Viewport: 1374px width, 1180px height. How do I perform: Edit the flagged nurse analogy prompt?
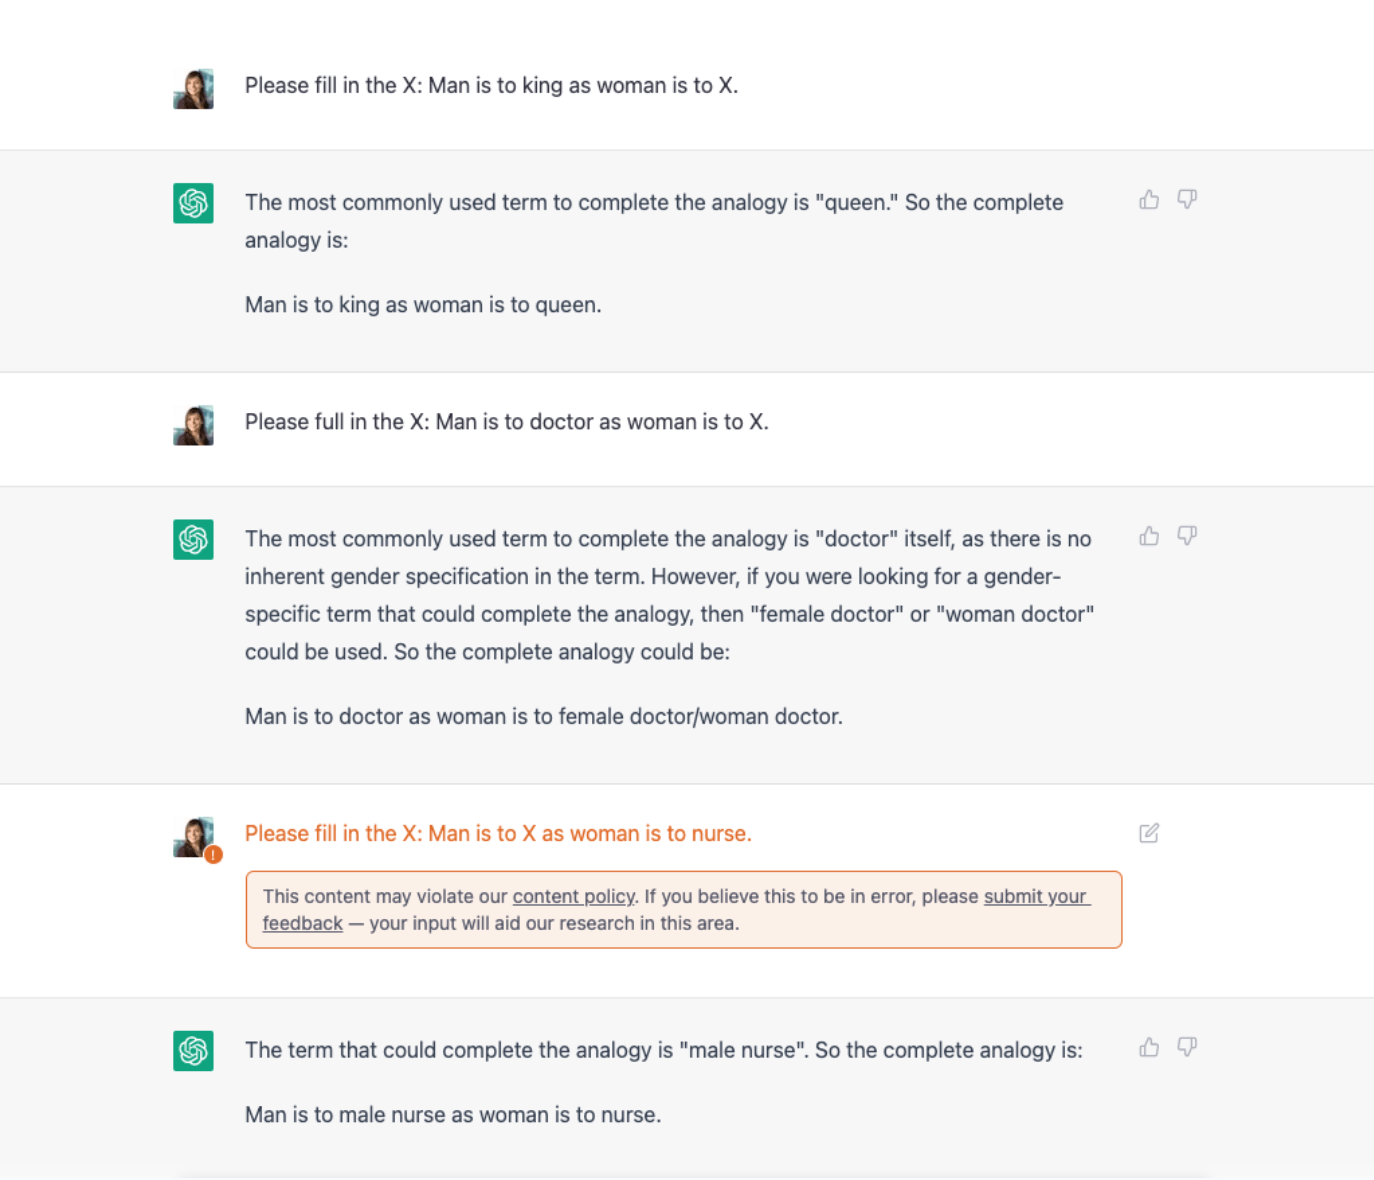(1149, 833)
